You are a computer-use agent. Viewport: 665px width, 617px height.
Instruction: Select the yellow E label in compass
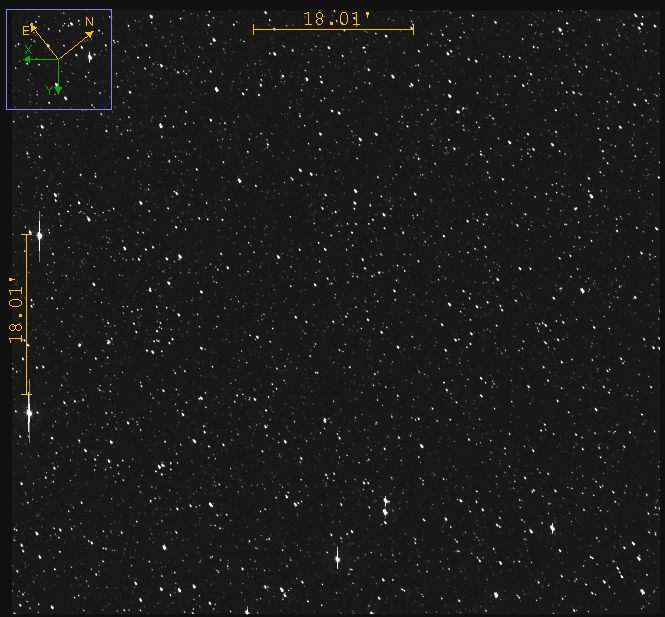(x=25, y=31)
